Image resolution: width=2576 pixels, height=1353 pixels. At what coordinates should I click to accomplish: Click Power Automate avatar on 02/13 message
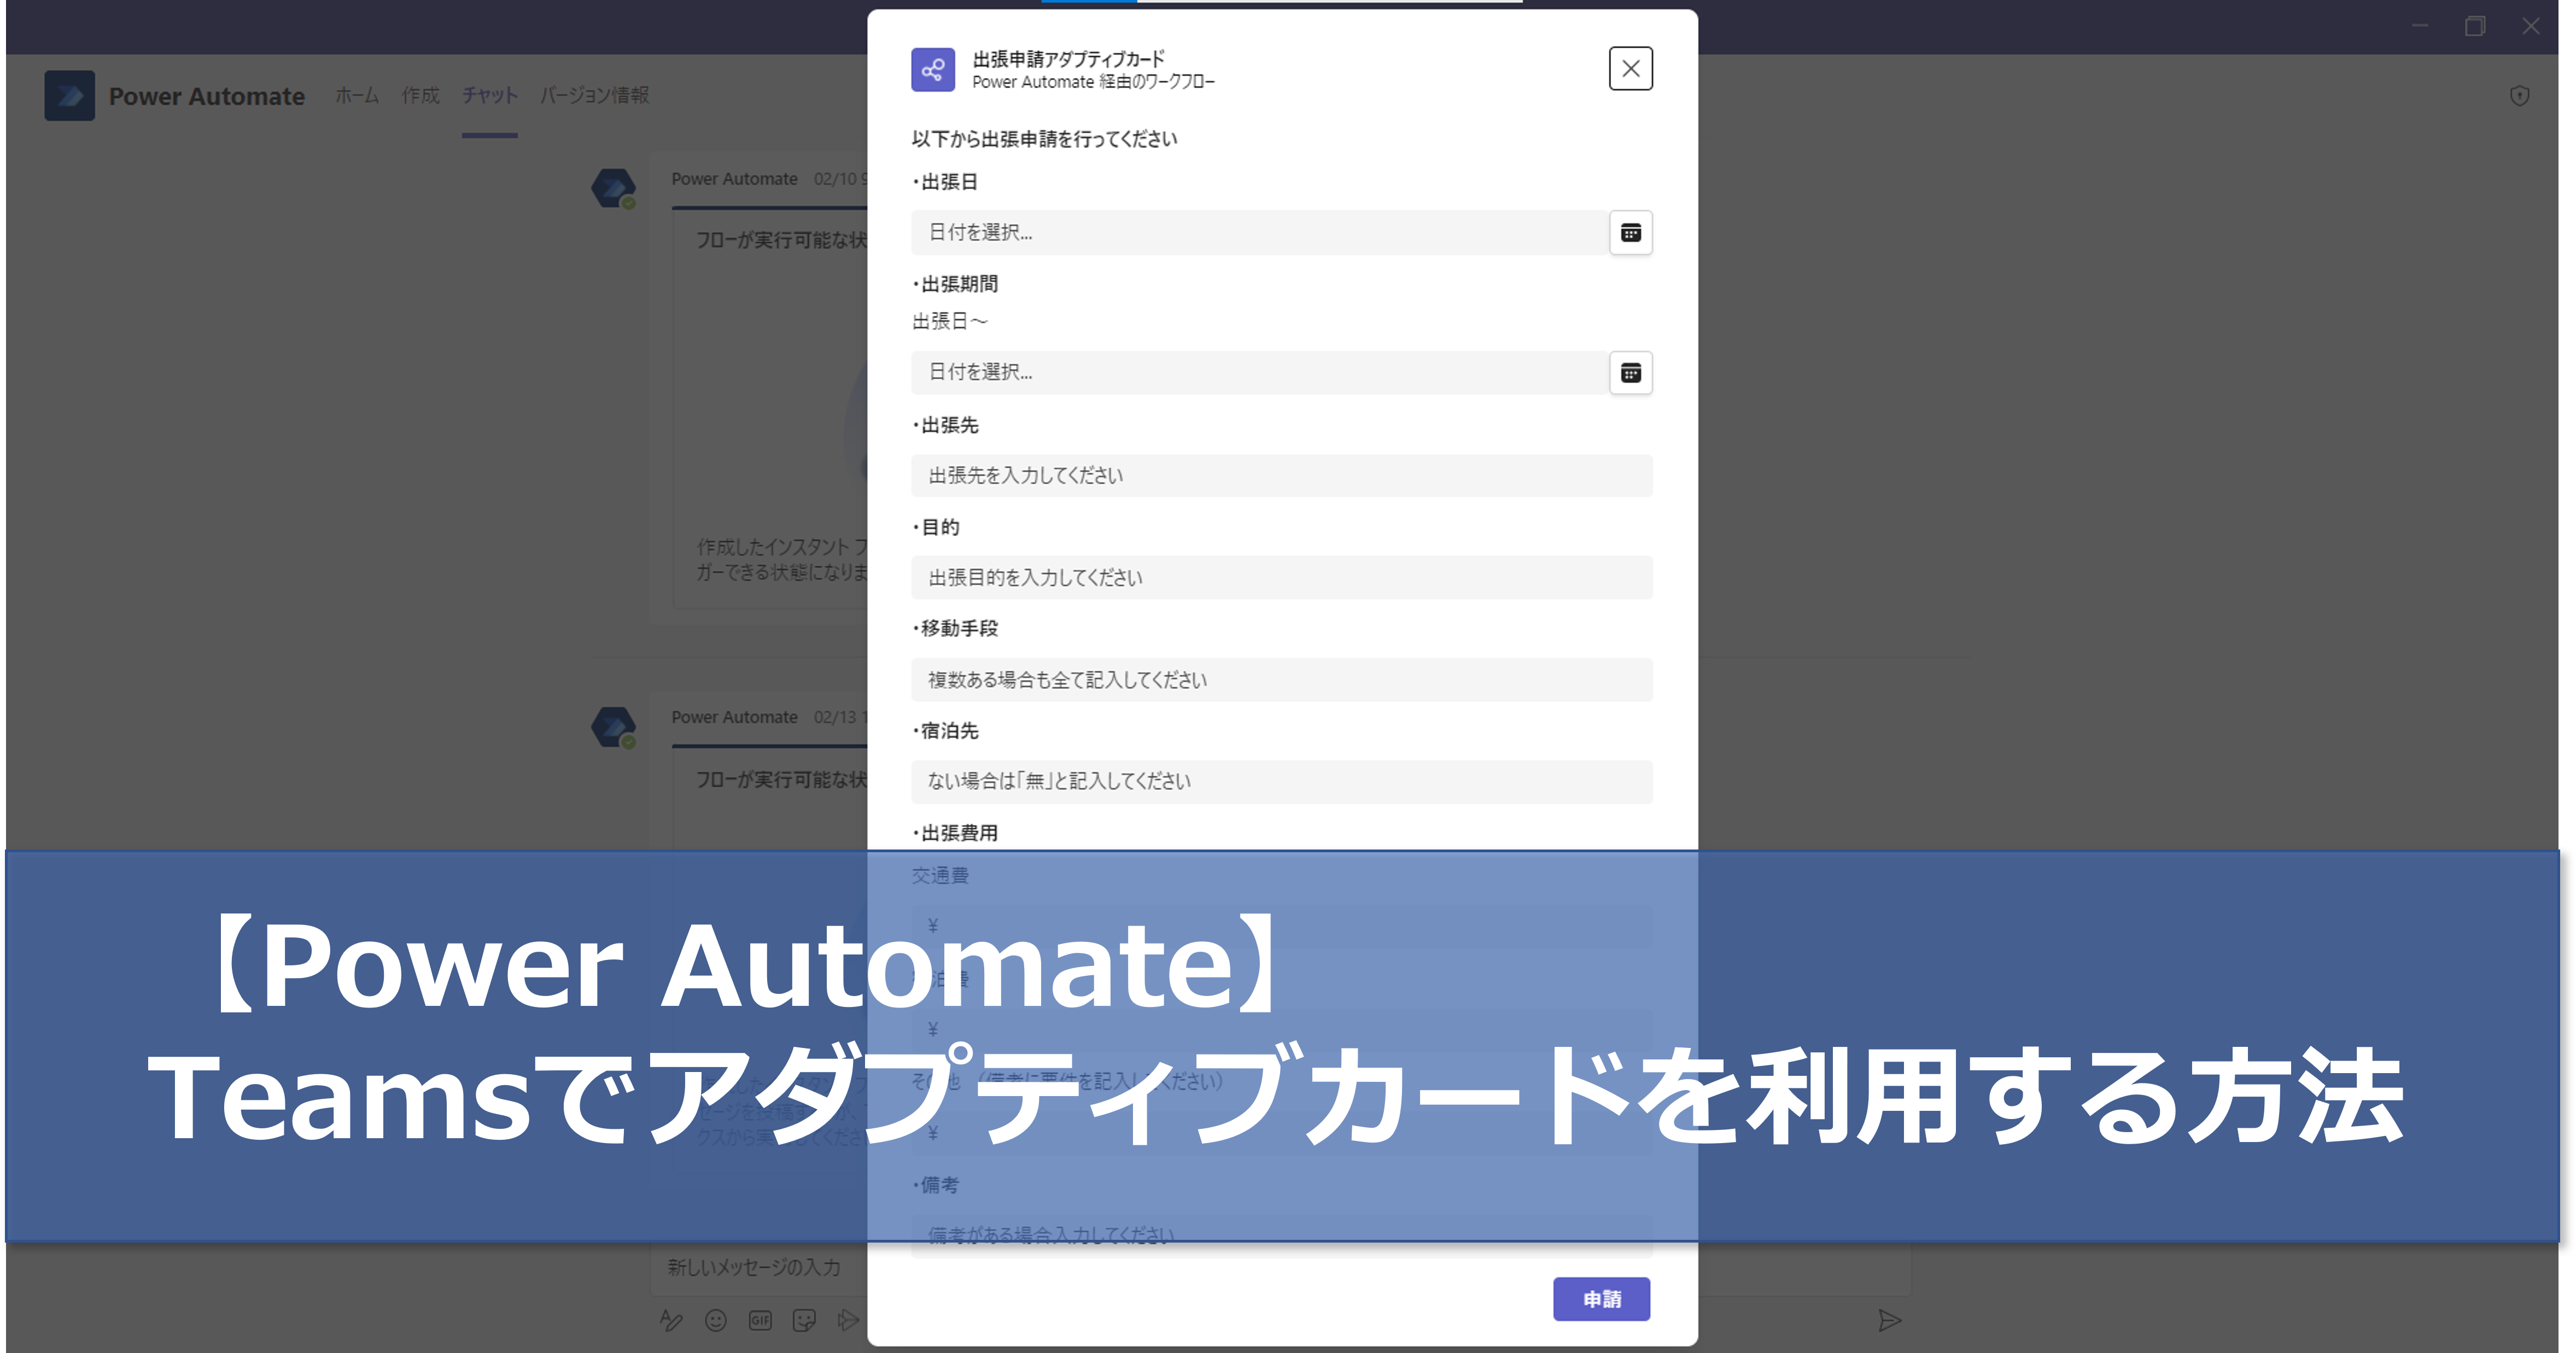[613, 727]
